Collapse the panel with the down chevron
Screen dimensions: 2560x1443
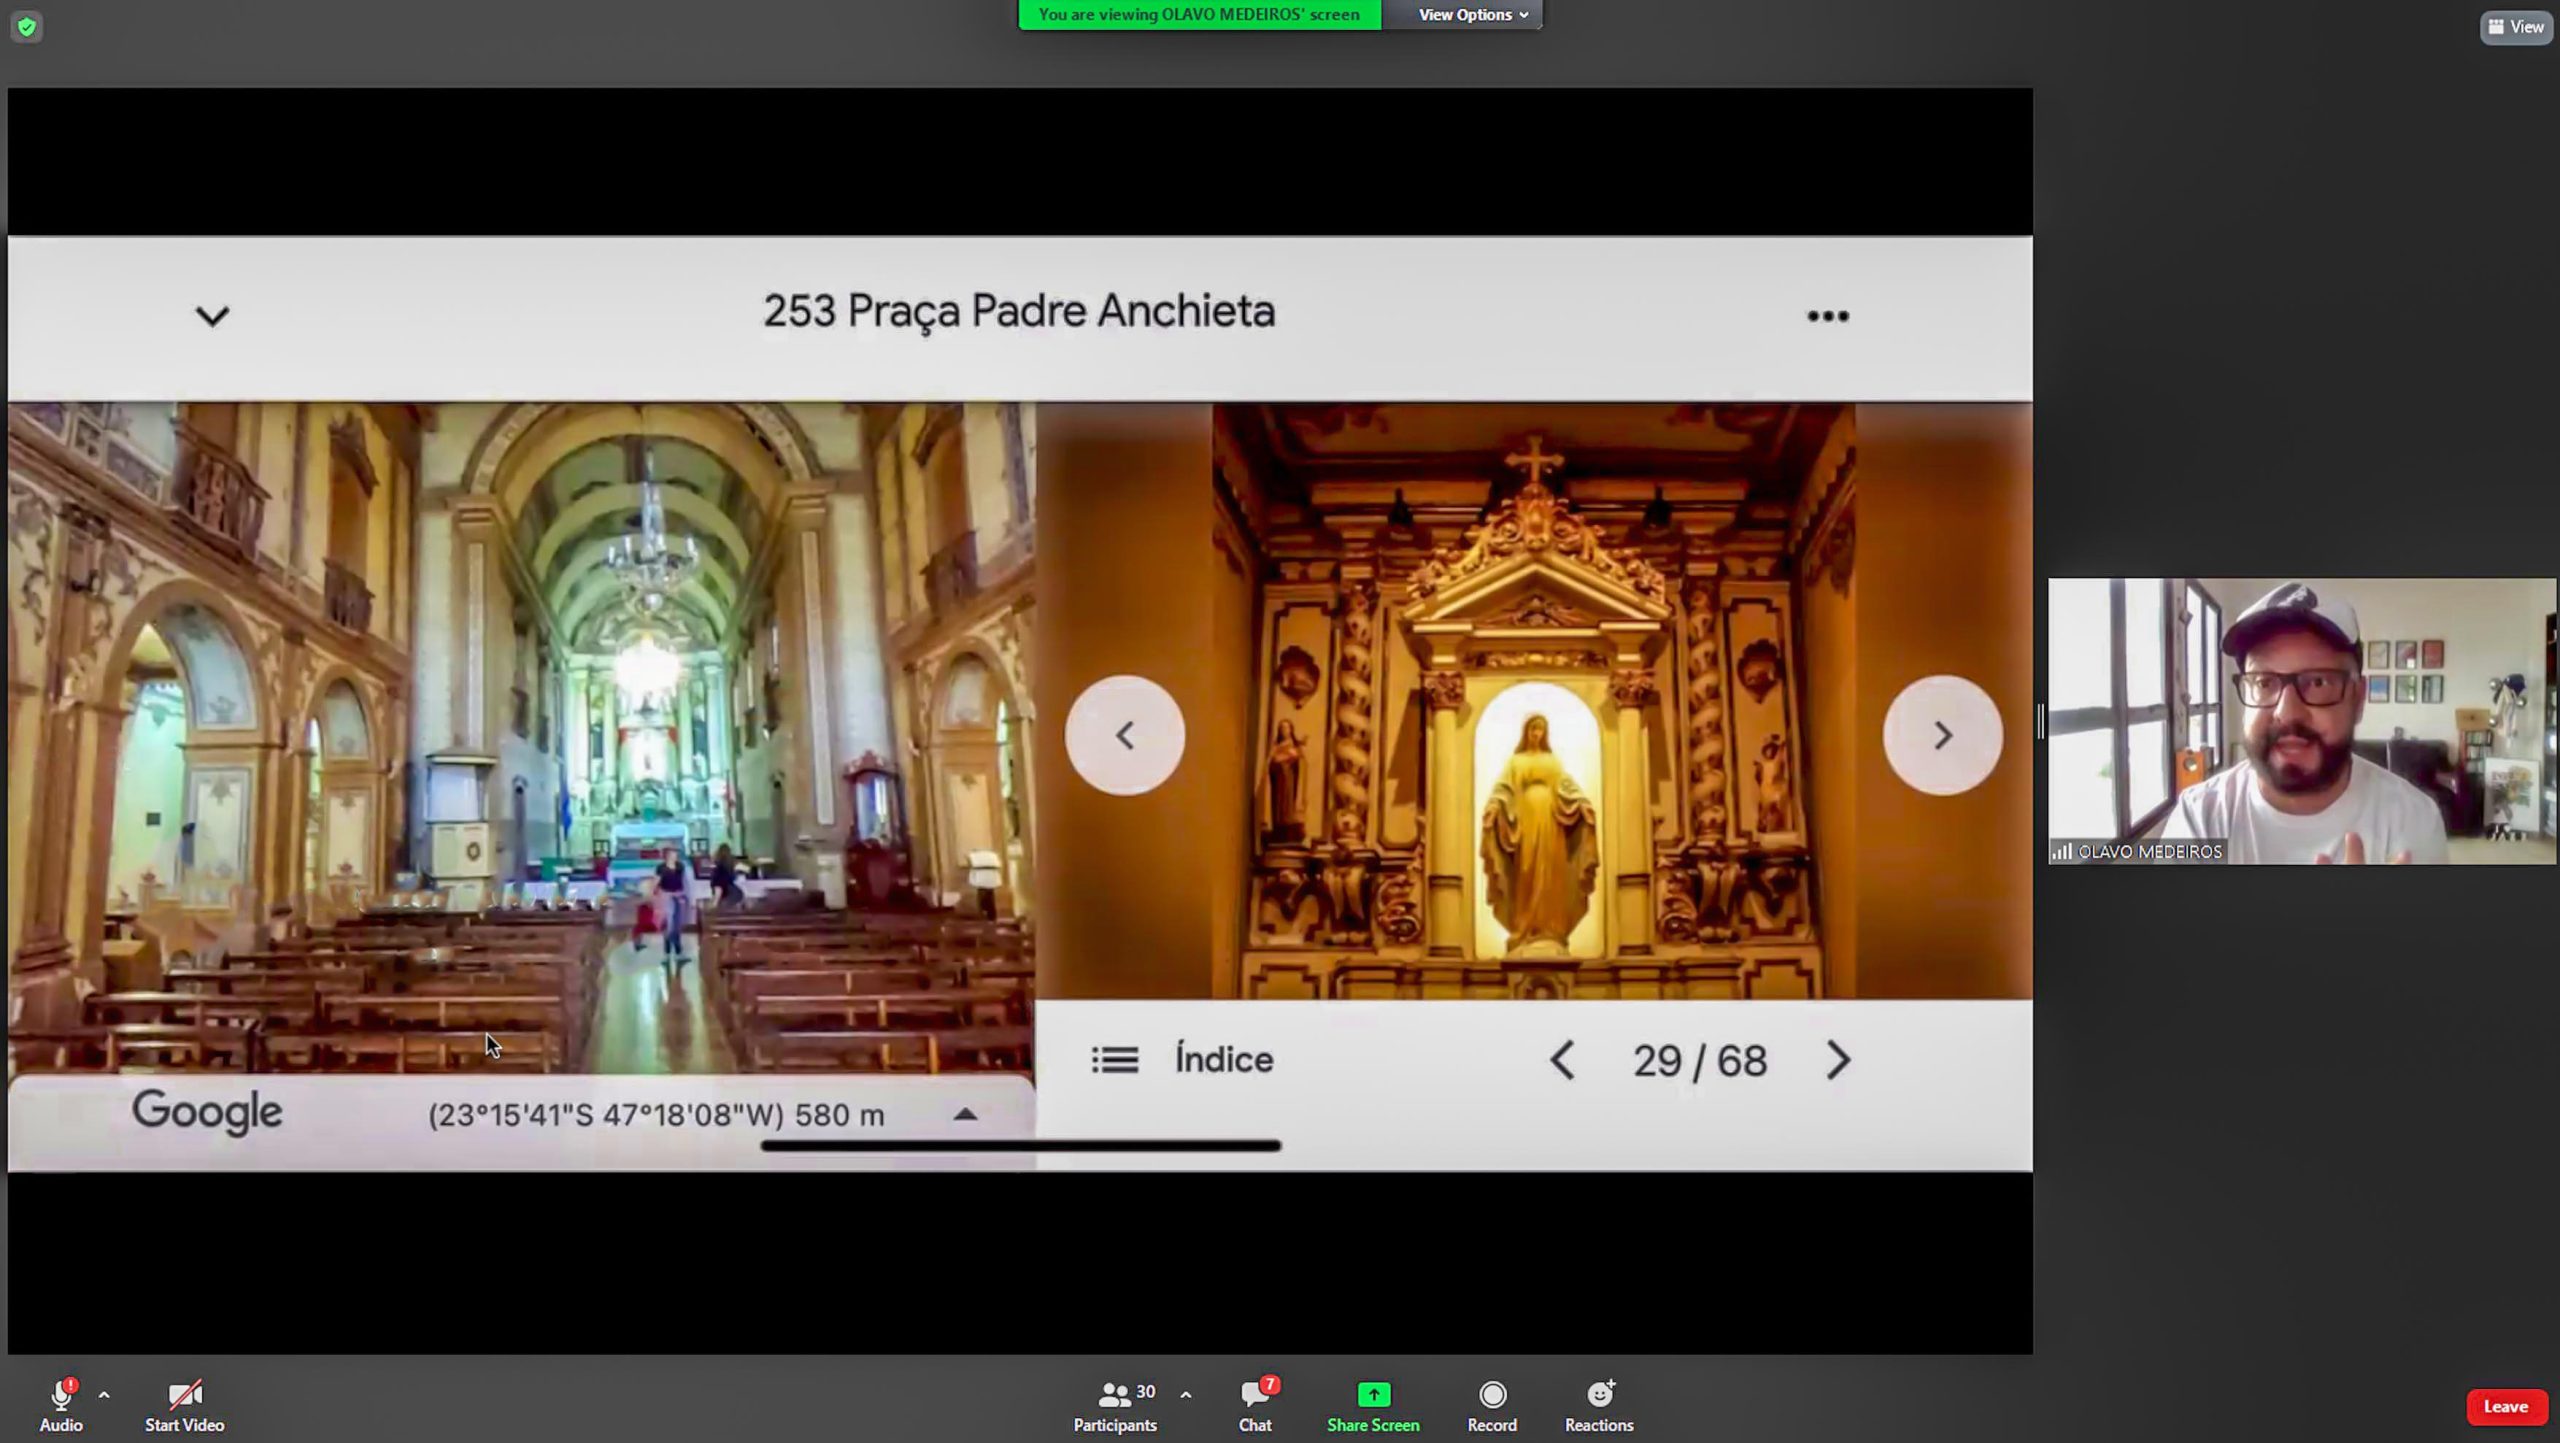point(212,316)
